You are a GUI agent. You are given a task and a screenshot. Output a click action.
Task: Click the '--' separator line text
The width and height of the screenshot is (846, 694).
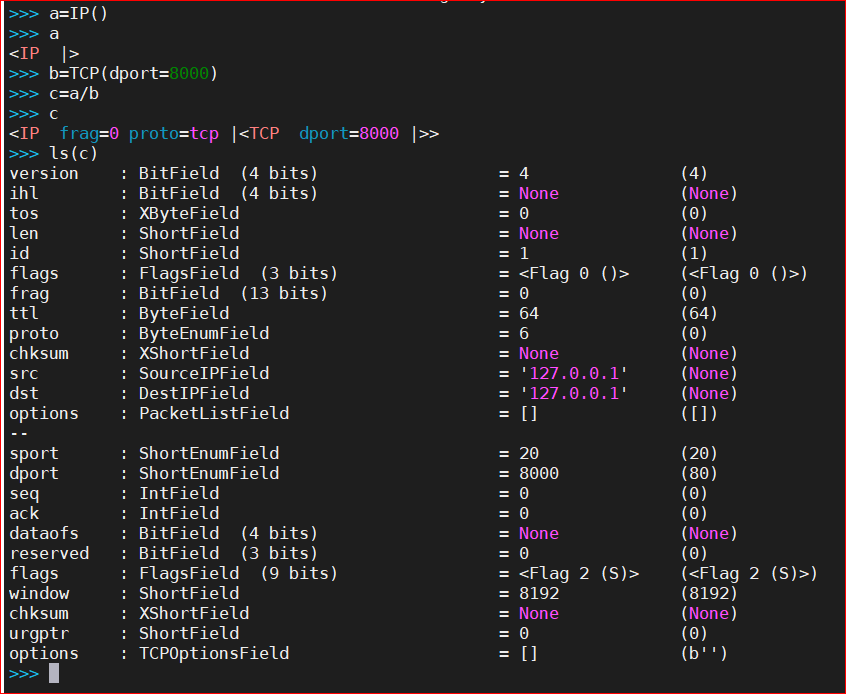point(19,433)
